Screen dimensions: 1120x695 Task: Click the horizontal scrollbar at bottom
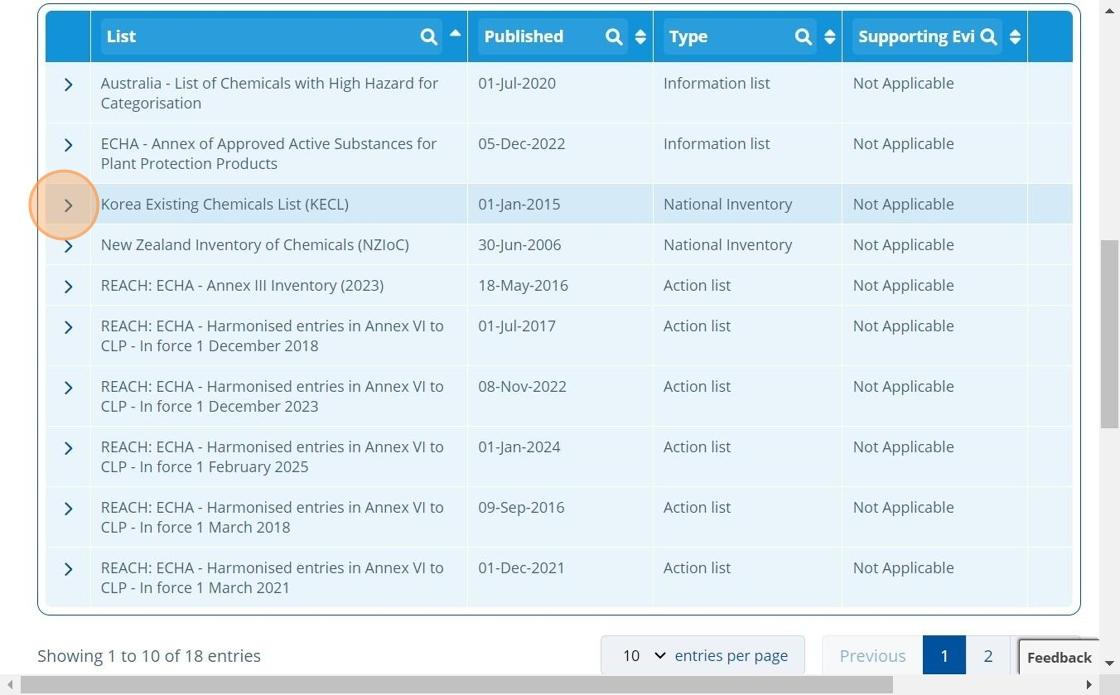click(x=456, y=685)
